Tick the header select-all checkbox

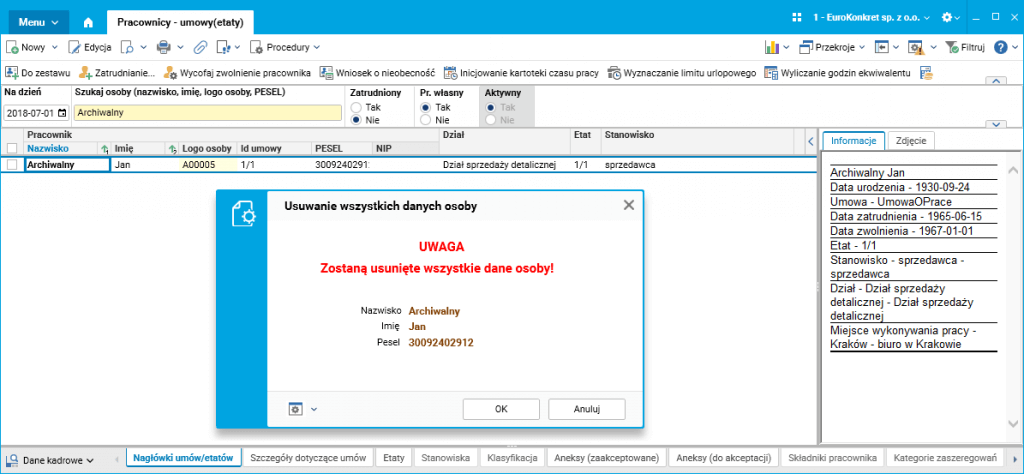[x=12, y=148]
